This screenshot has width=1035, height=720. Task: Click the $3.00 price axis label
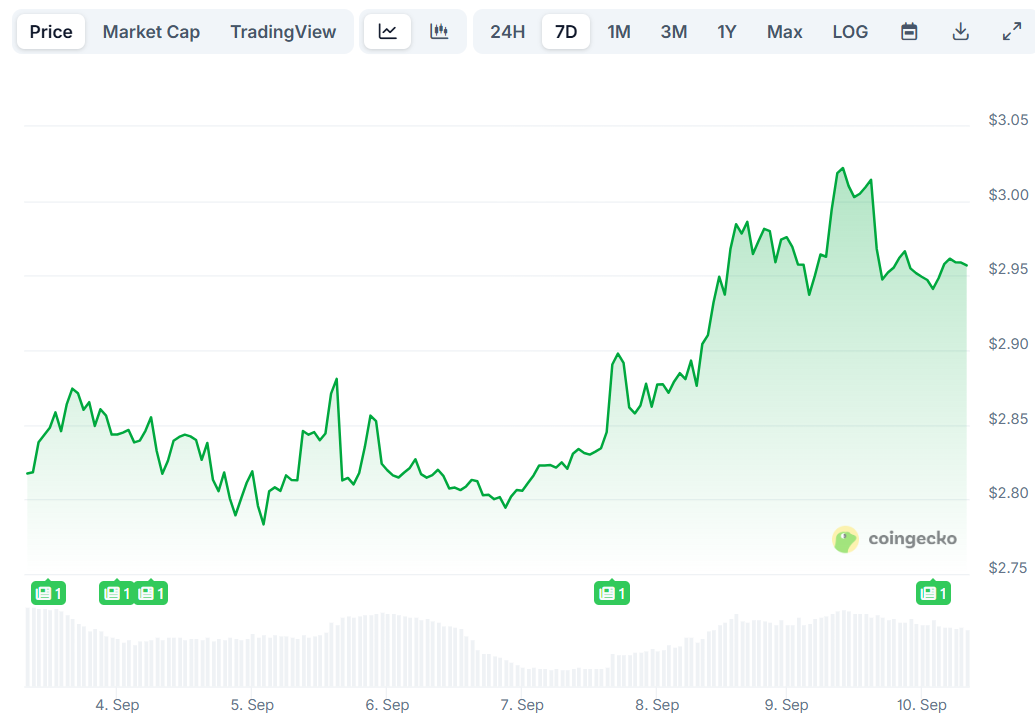(1008, 195)
